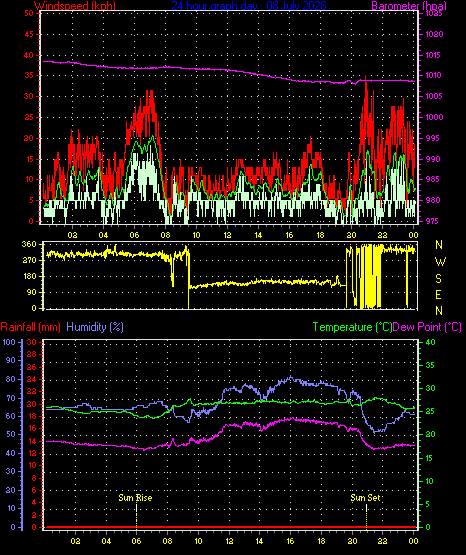Select the Sun Set marker label

click(x=366, y=498)
